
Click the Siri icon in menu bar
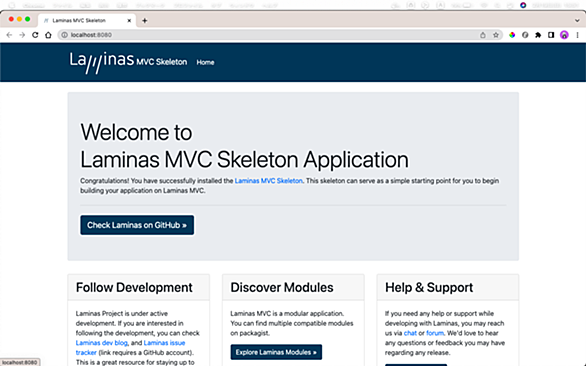click(x=523, y=5)
